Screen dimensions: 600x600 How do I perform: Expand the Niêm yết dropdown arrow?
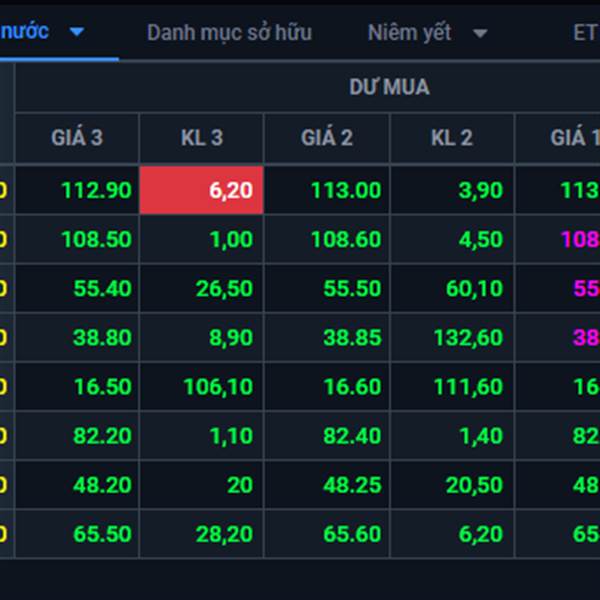click(480, 34)
